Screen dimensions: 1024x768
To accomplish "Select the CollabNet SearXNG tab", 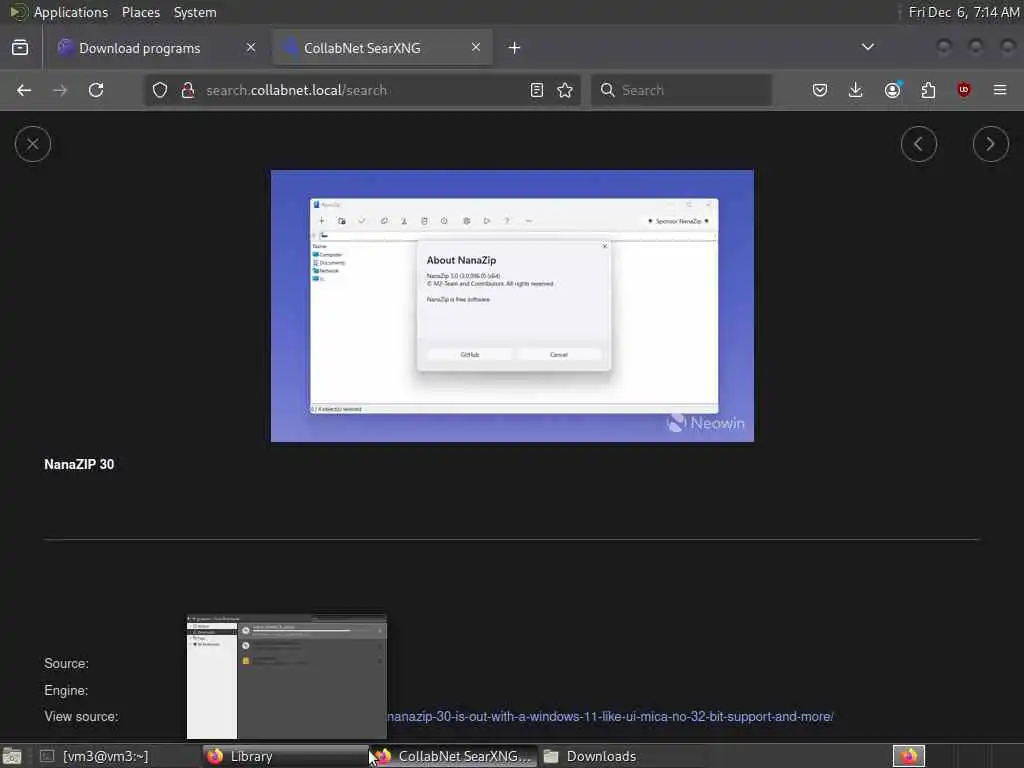I will 383,48.
